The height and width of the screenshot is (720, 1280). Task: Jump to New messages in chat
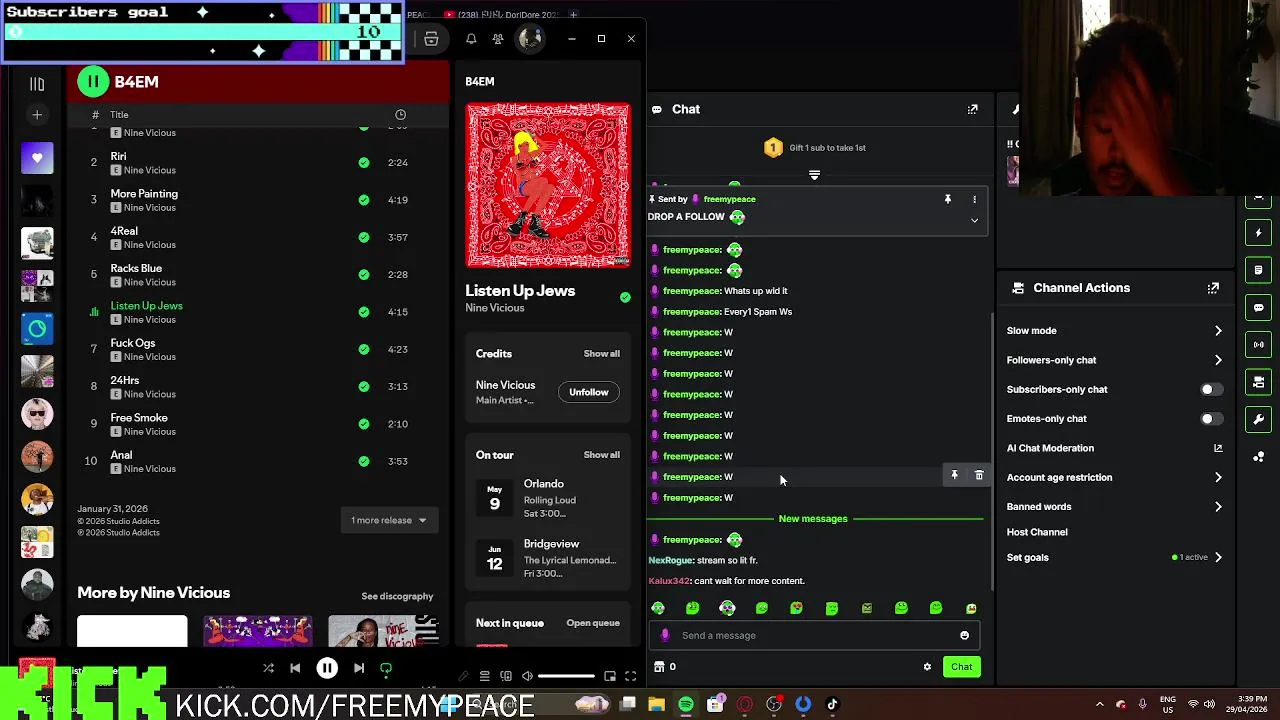click(813, 519)
